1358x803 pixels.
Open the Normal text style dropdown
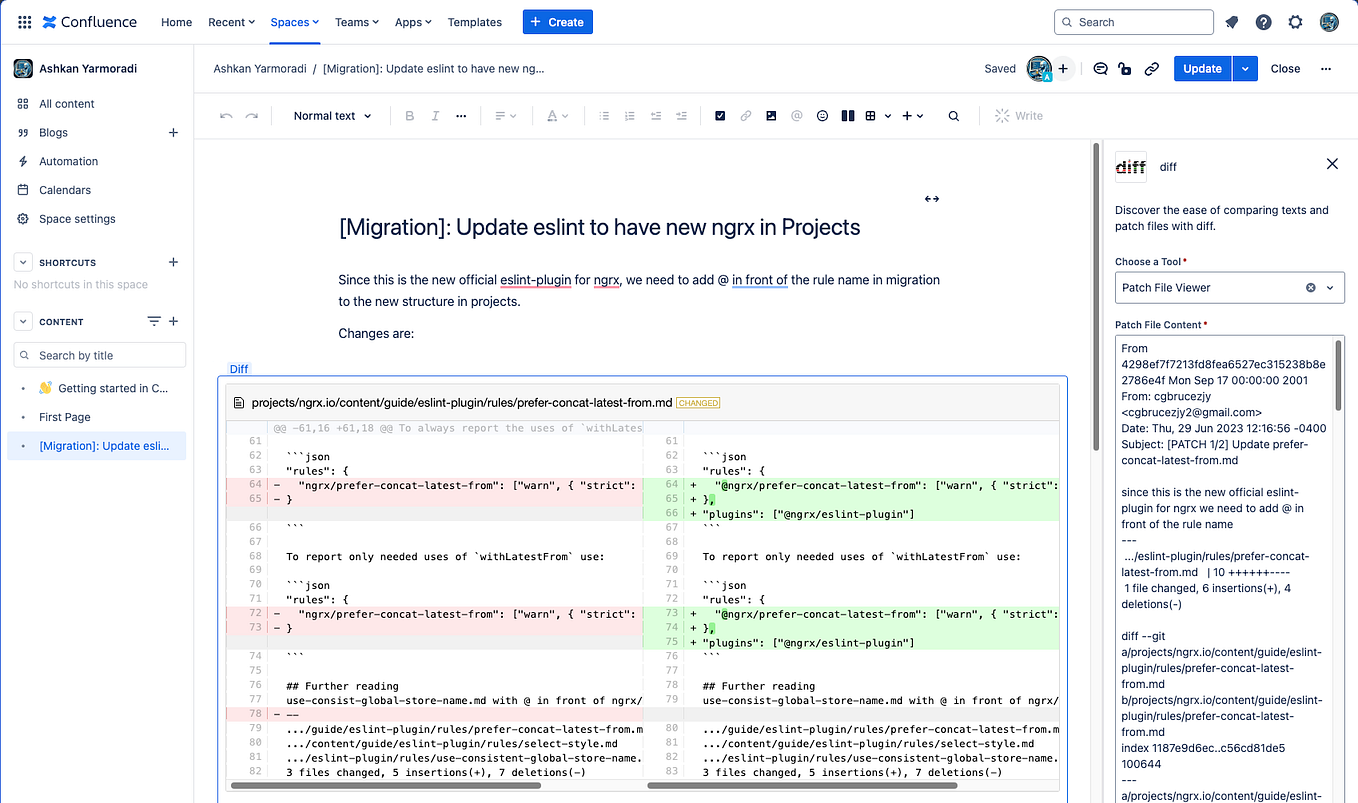[x=331, y=116]
